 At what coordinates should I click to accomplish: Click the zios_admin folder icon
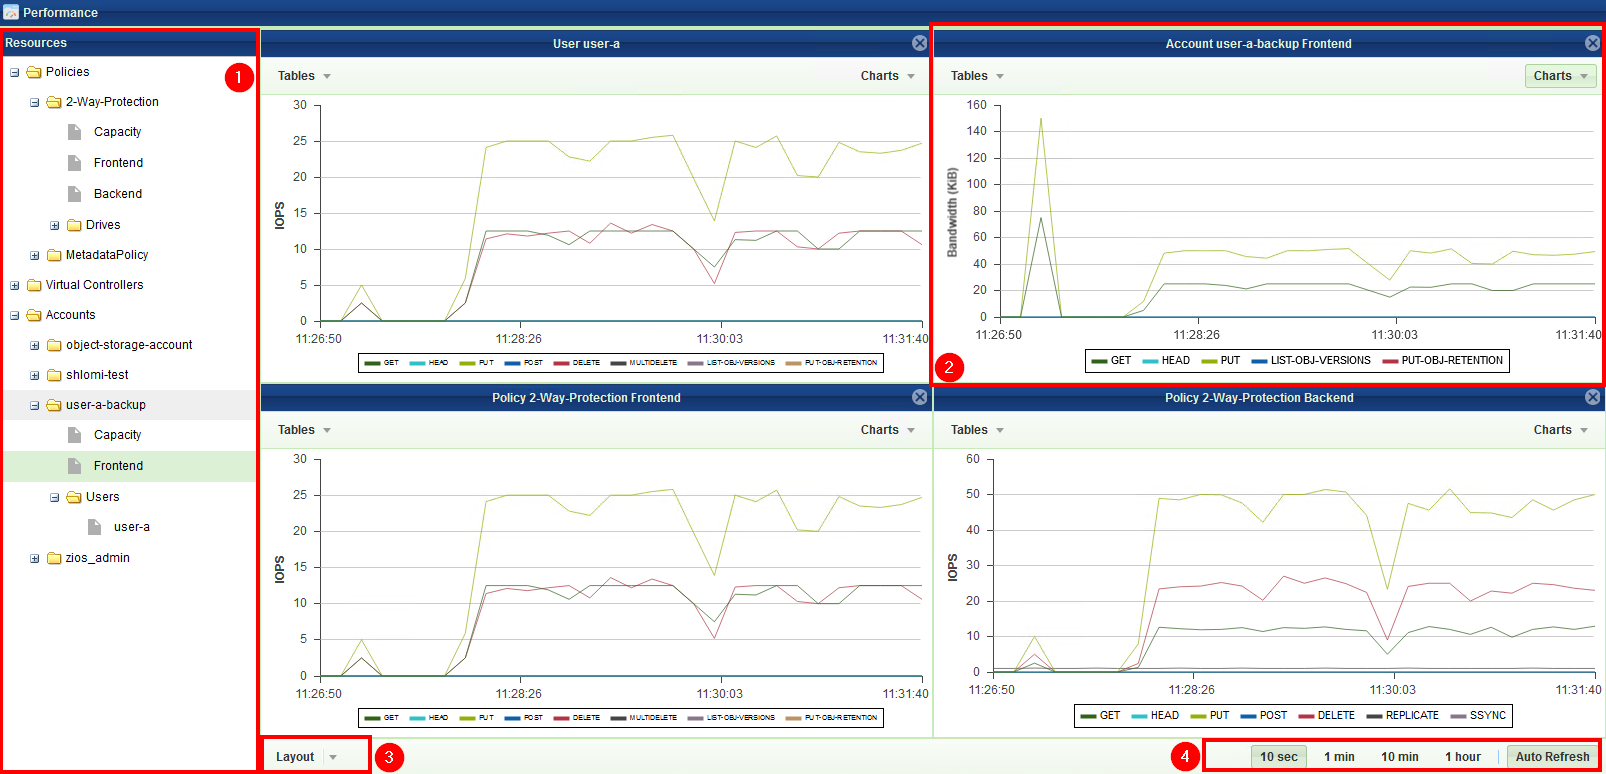[x=54, y=558]
